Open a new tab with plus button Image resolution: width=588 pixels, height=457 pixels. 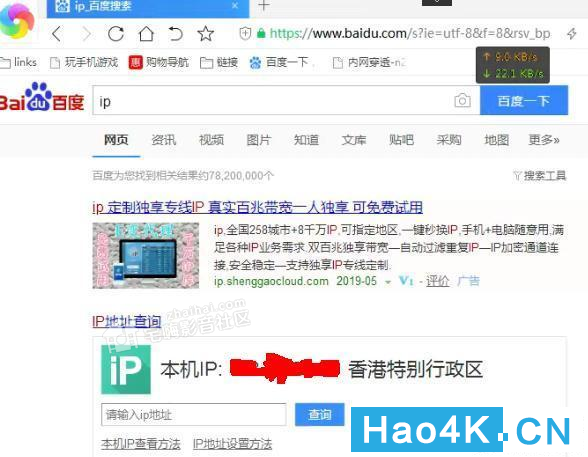tap(264, 5)
